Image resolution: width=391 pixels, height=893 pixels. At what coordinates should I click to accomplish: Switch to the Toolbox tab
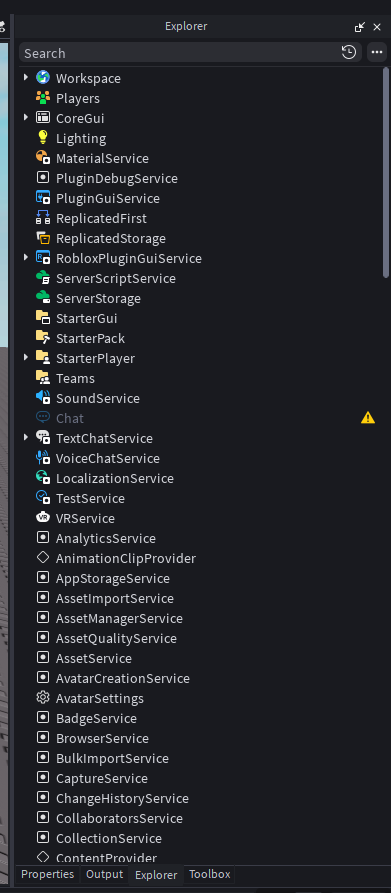[x=209, y=874]
